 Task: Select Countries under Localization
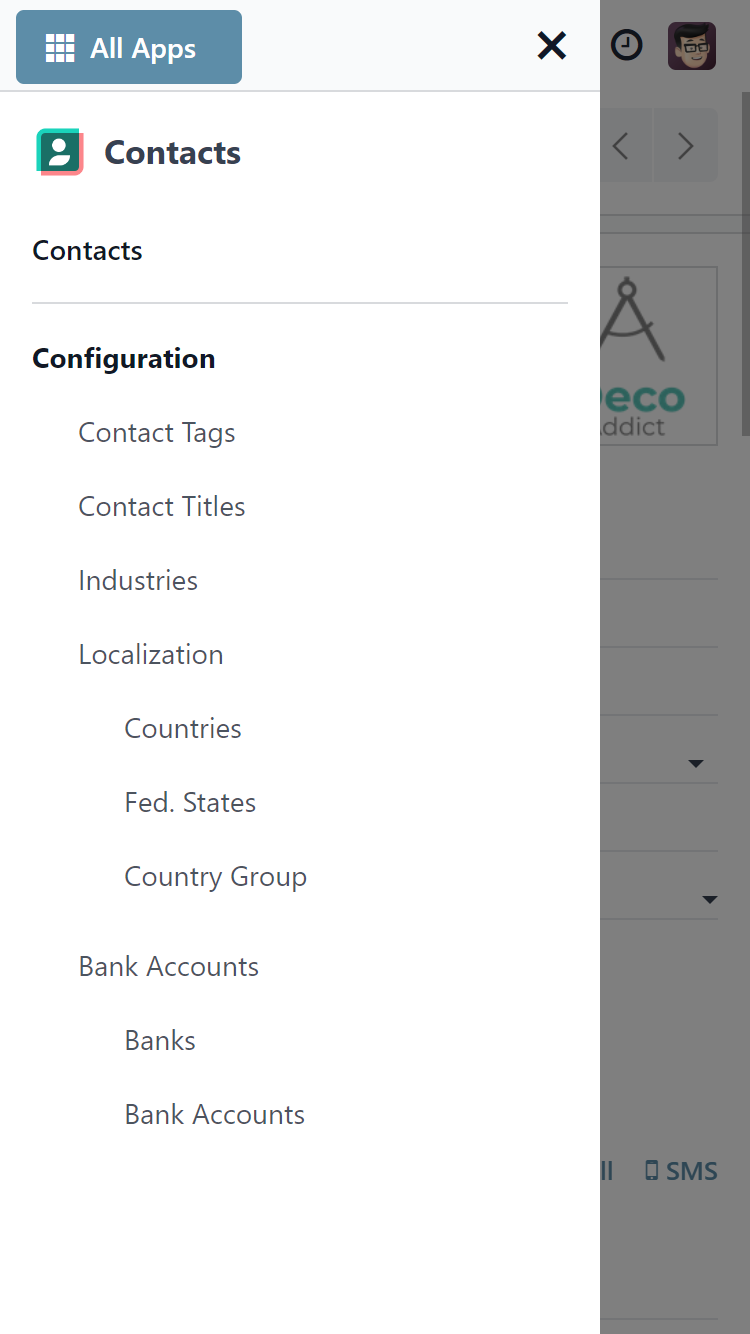(183, 728)
